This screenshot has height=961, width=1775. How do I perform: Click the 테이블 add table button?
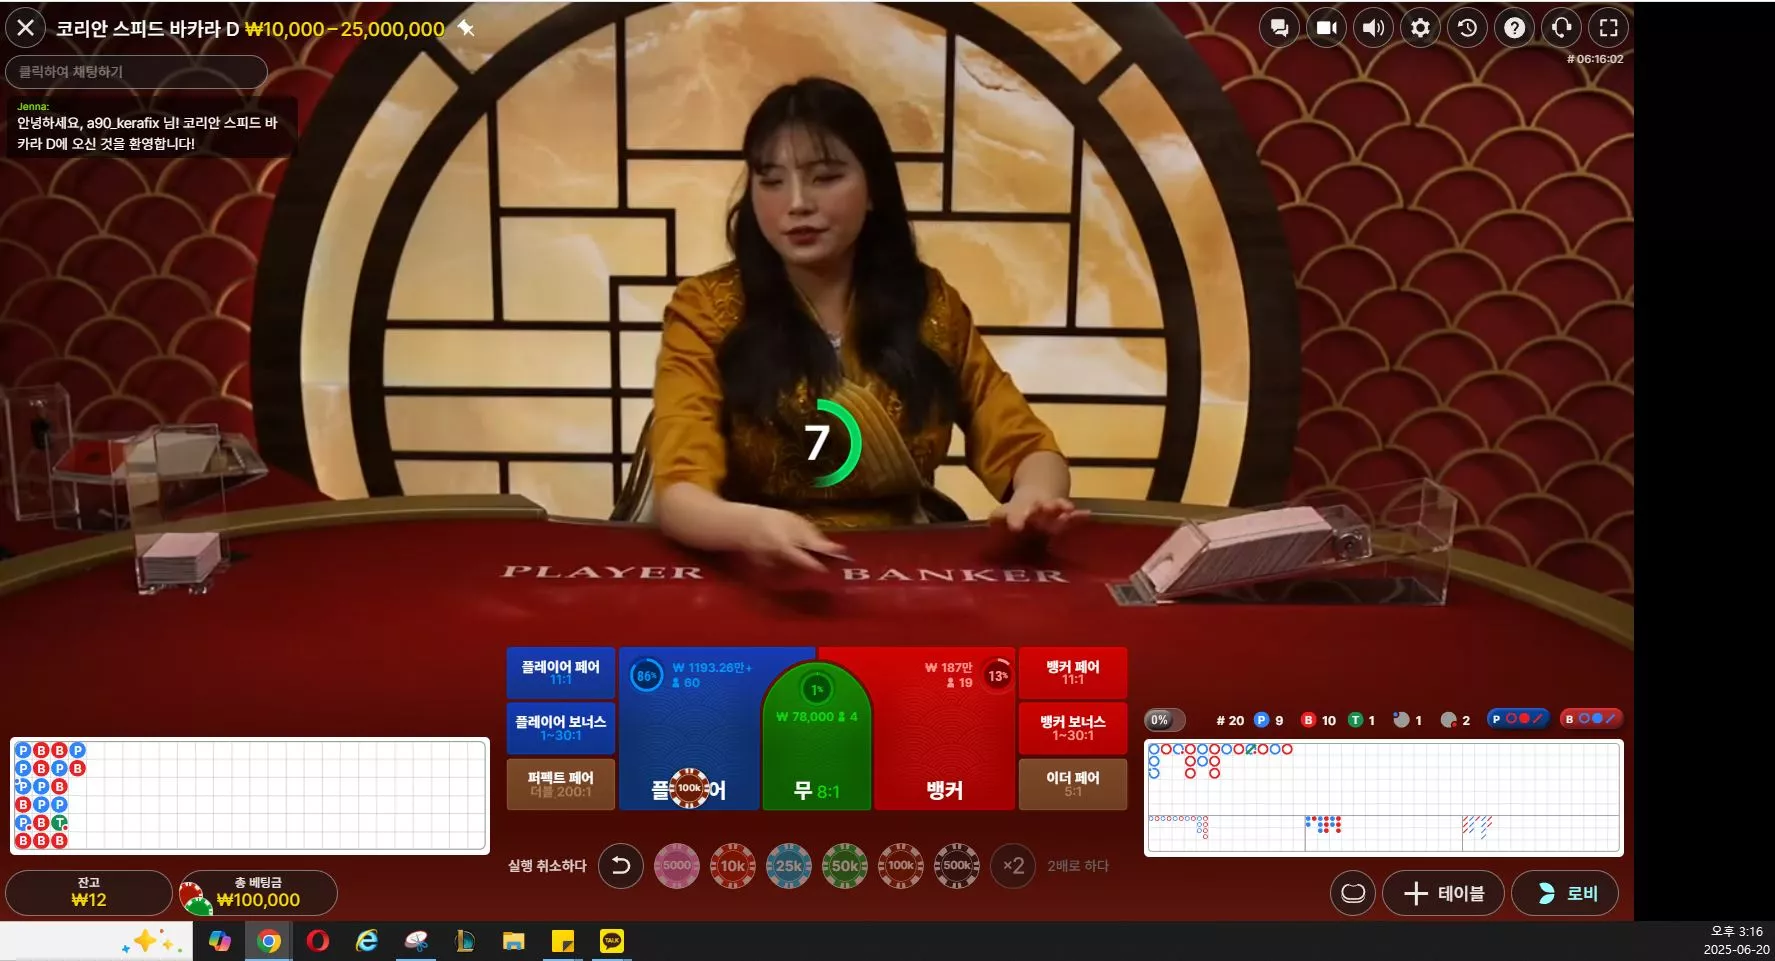tap(1443, 893)
